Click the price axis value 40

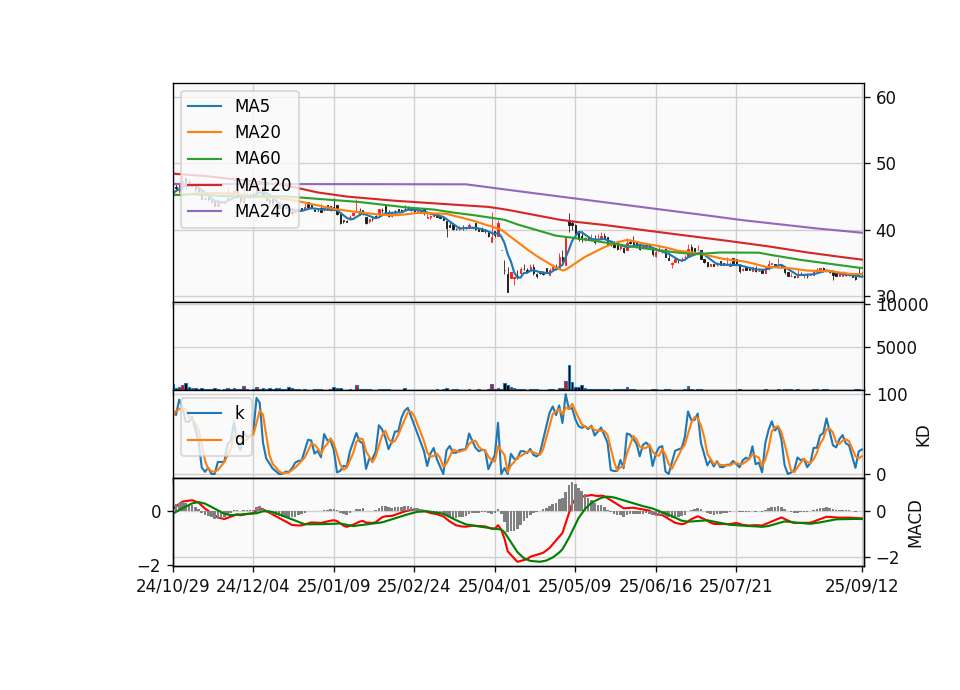(x=885, y=231)
